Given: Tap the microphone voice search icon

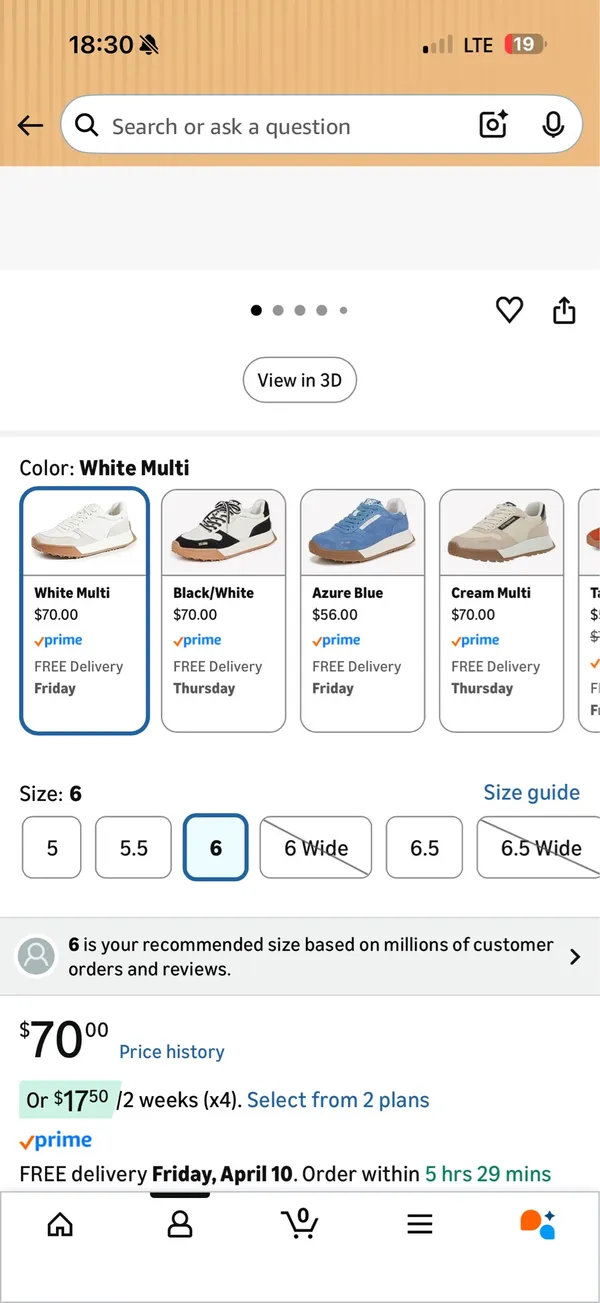Looking at the screenshot, I should pos(553,125).
